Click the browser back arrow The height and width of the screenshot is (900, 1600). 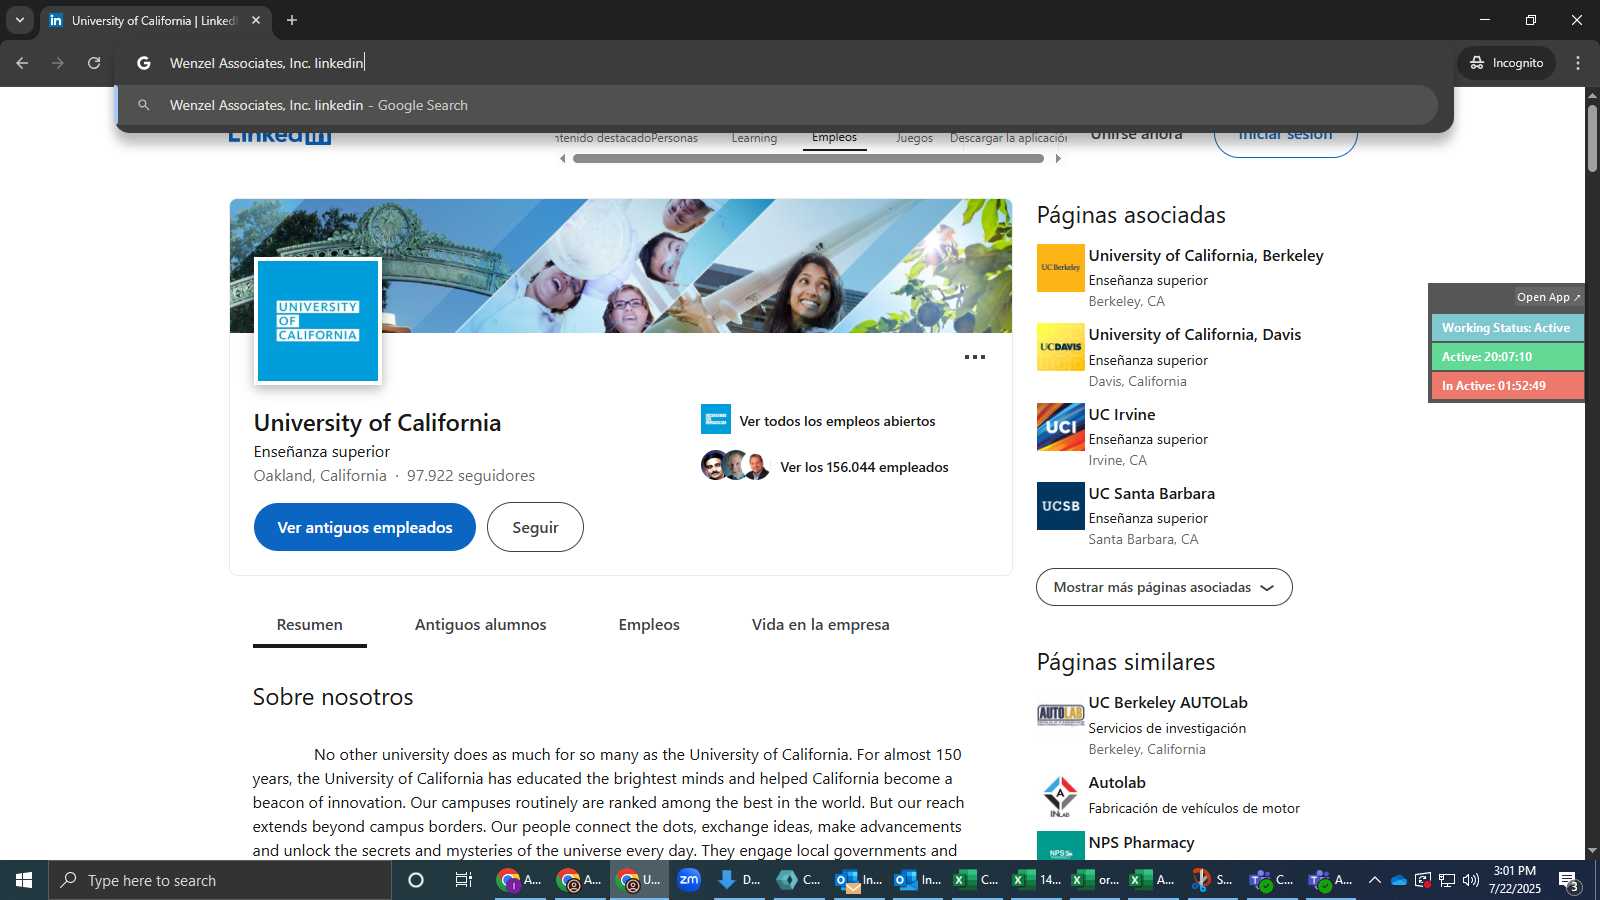pyautogui.click(x=22, y=63)
